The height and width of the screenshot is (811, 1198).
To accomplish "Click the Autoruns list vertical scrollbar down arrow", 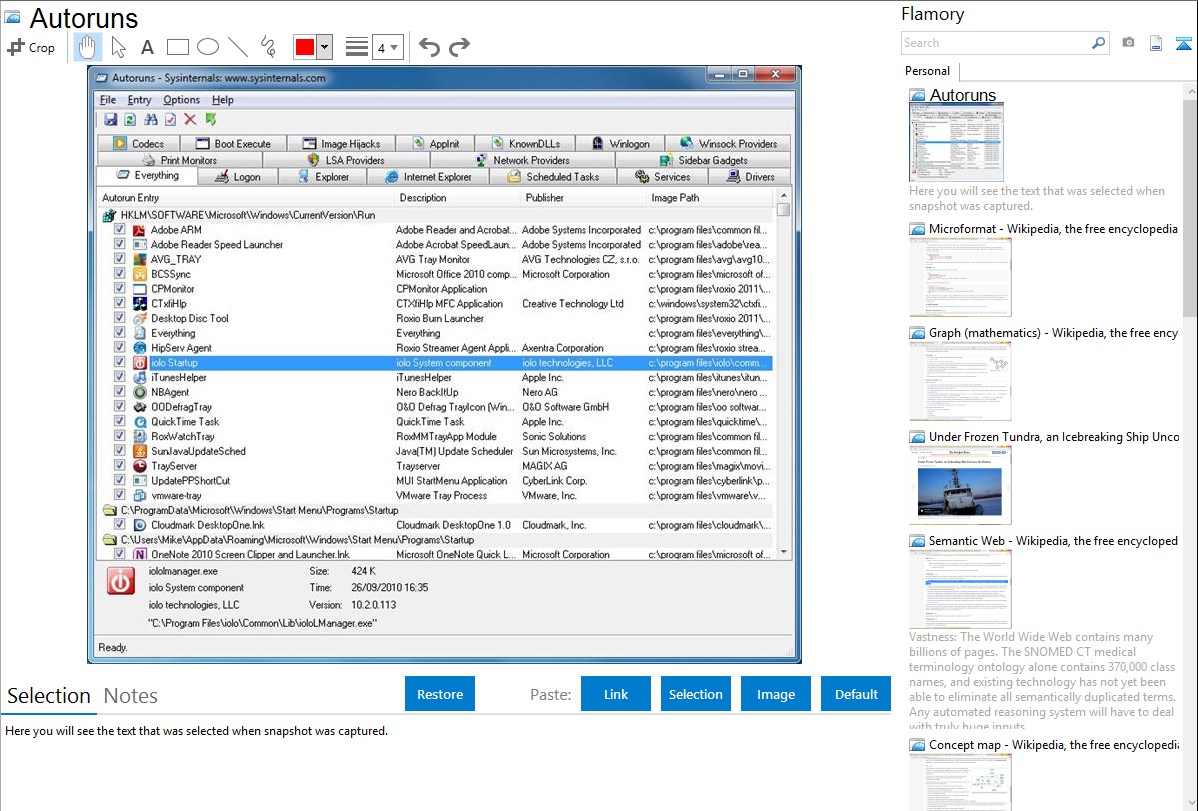I will (x=783, y=552).
